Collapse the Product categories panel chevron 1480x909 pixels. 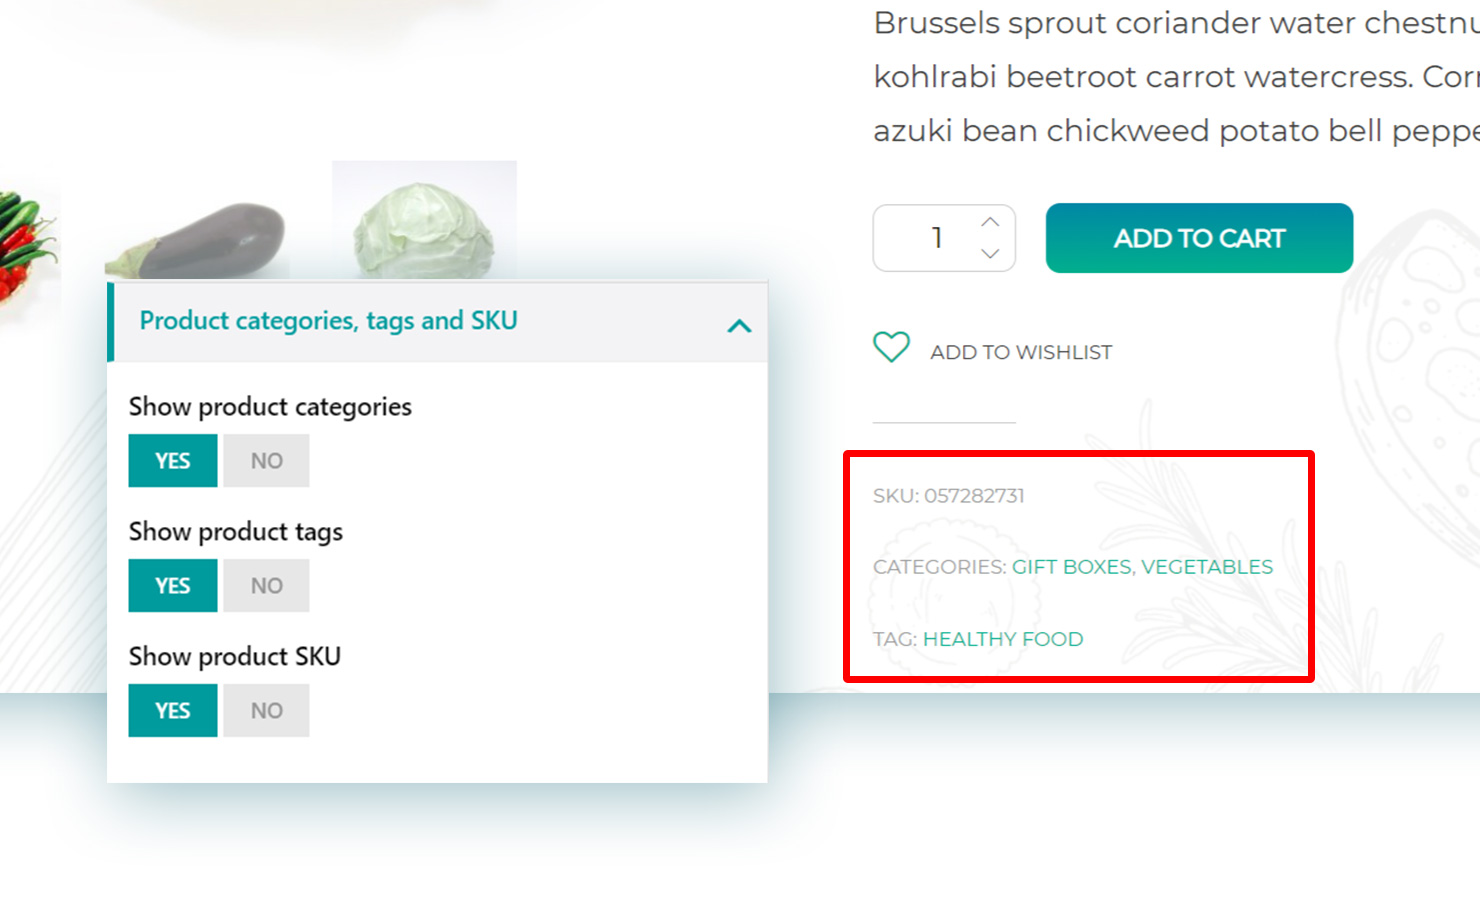tap(739, 326)
